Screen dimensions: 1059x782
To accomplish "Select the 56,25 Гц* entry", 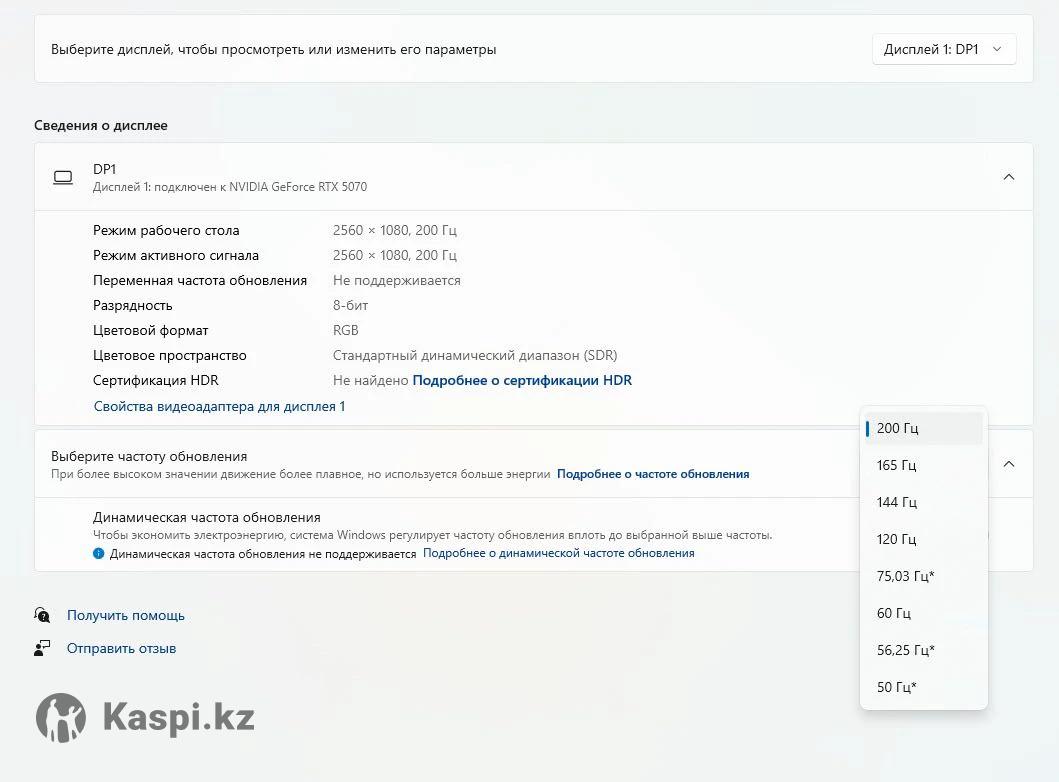I will click(x=905, y=650).
